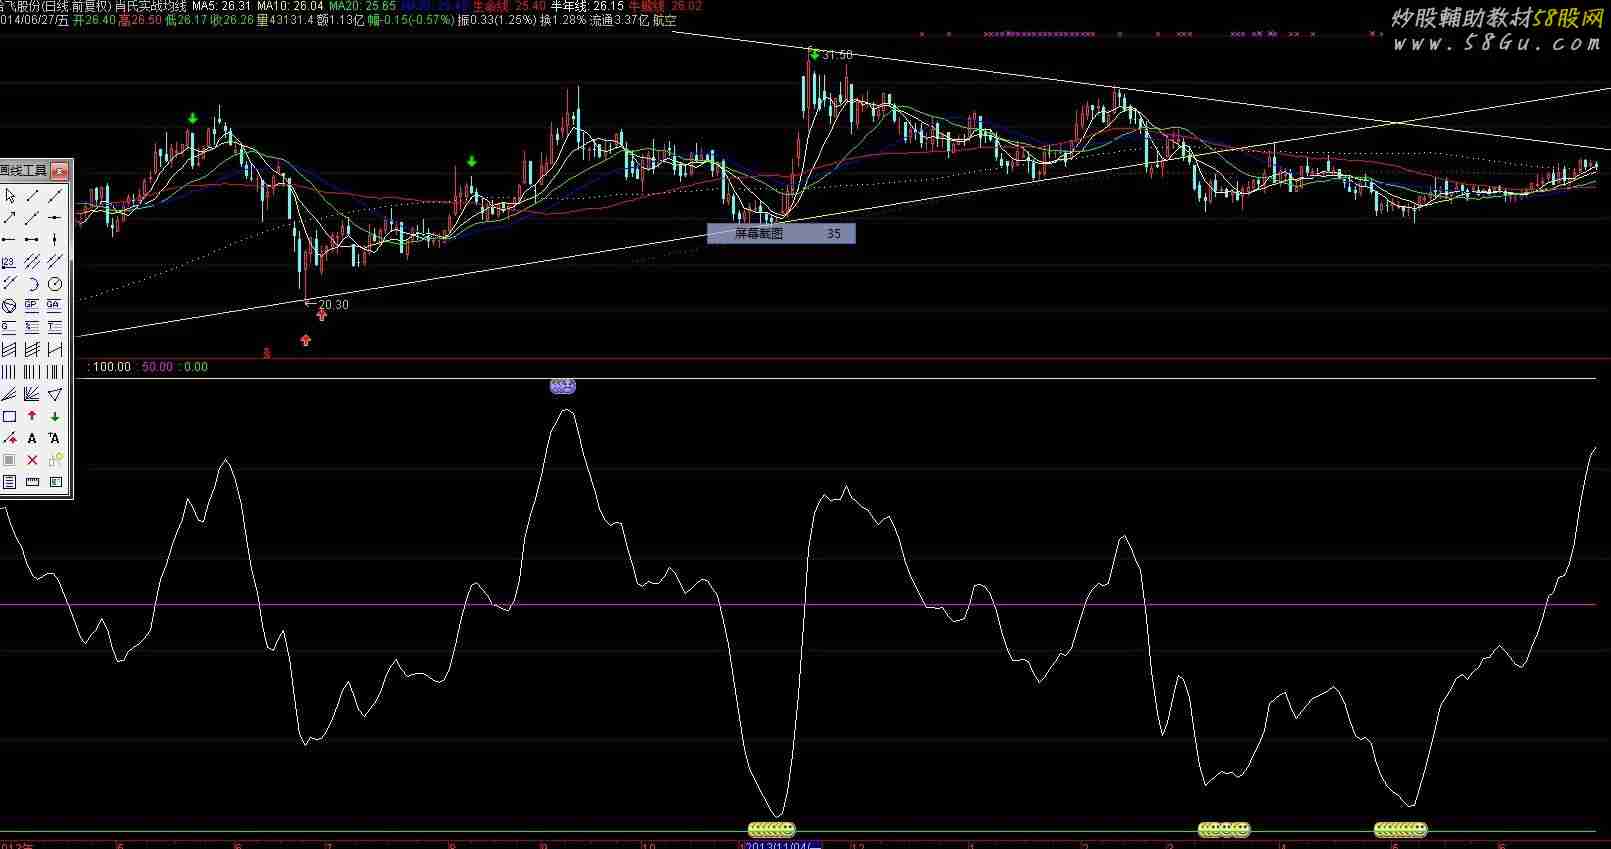Click the red X delete drawing tool

(32, 460)
